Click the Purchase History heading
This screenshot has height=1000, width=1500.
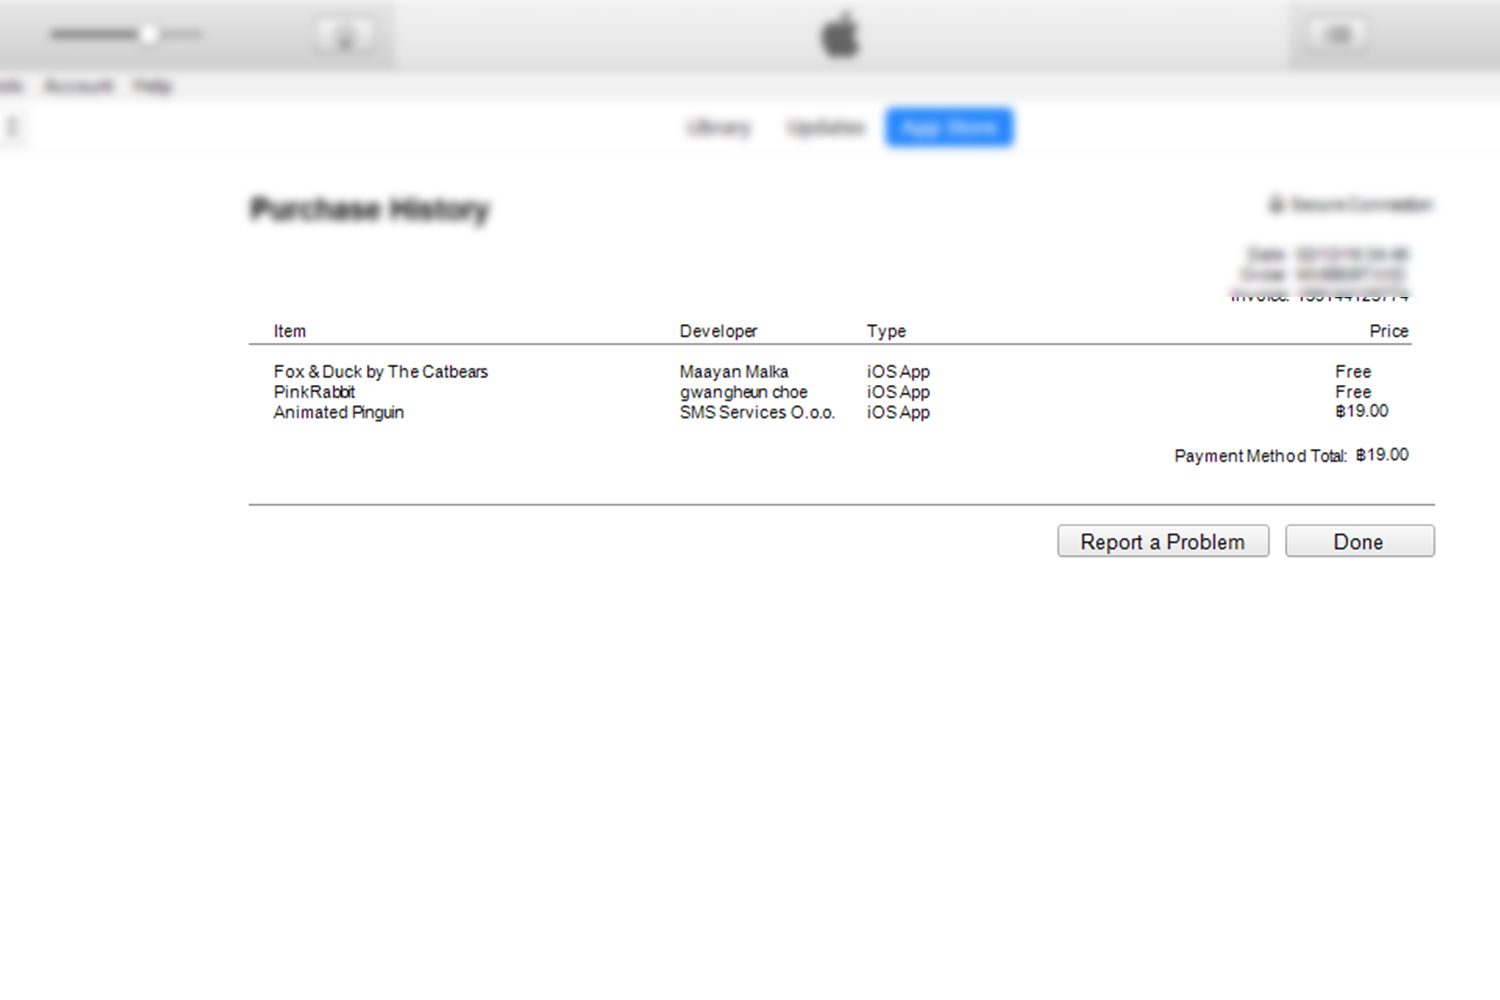pyautogui.click(x=370, y=209)
